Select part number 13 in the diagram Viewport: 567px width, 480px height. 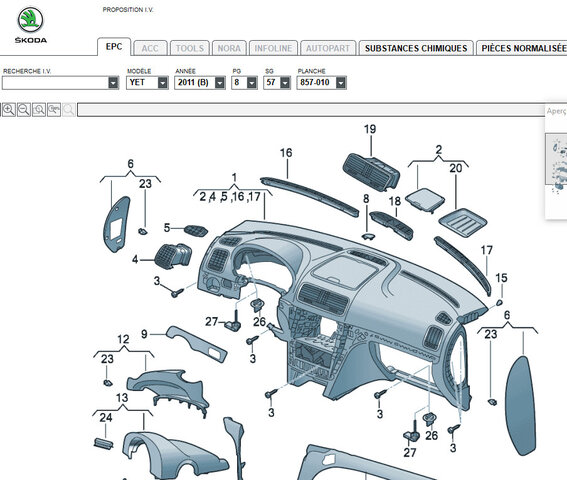tap(122, 398)
